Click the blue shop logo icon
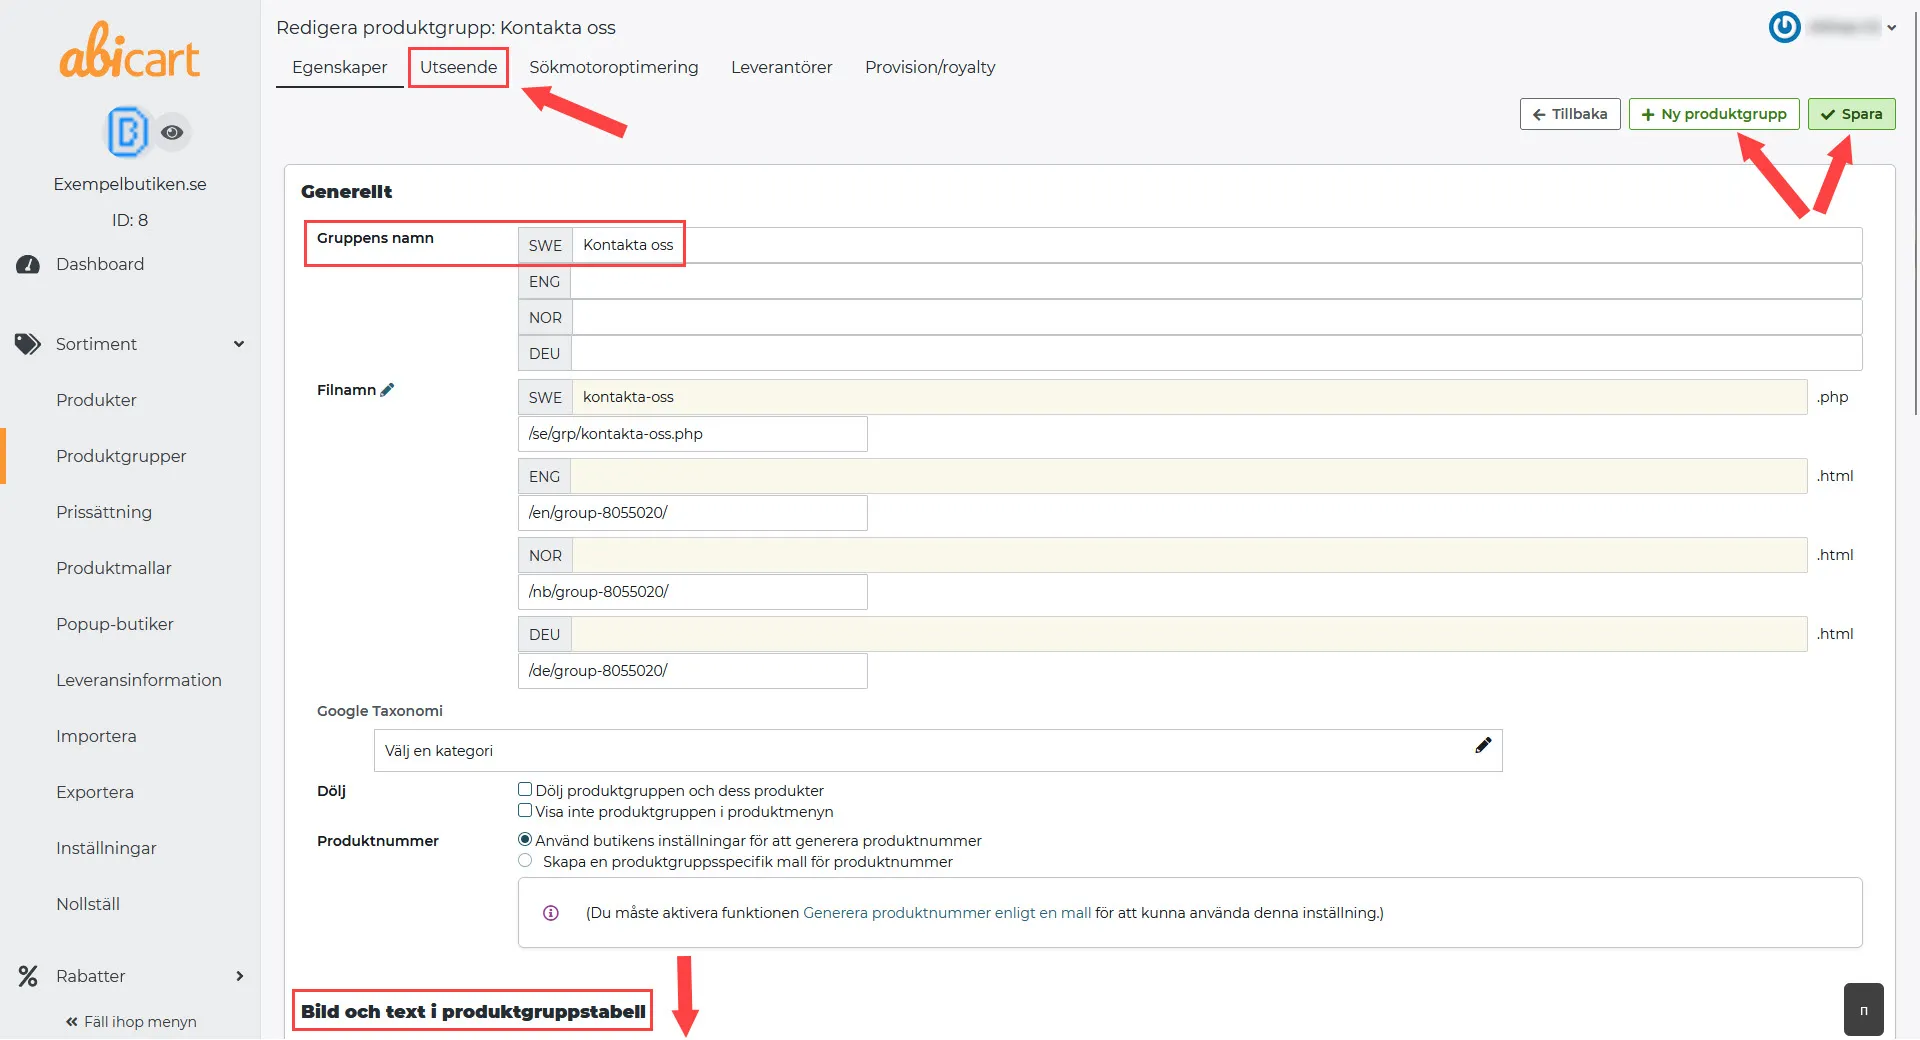1920x1040 pixels. [x=127, y=132]
